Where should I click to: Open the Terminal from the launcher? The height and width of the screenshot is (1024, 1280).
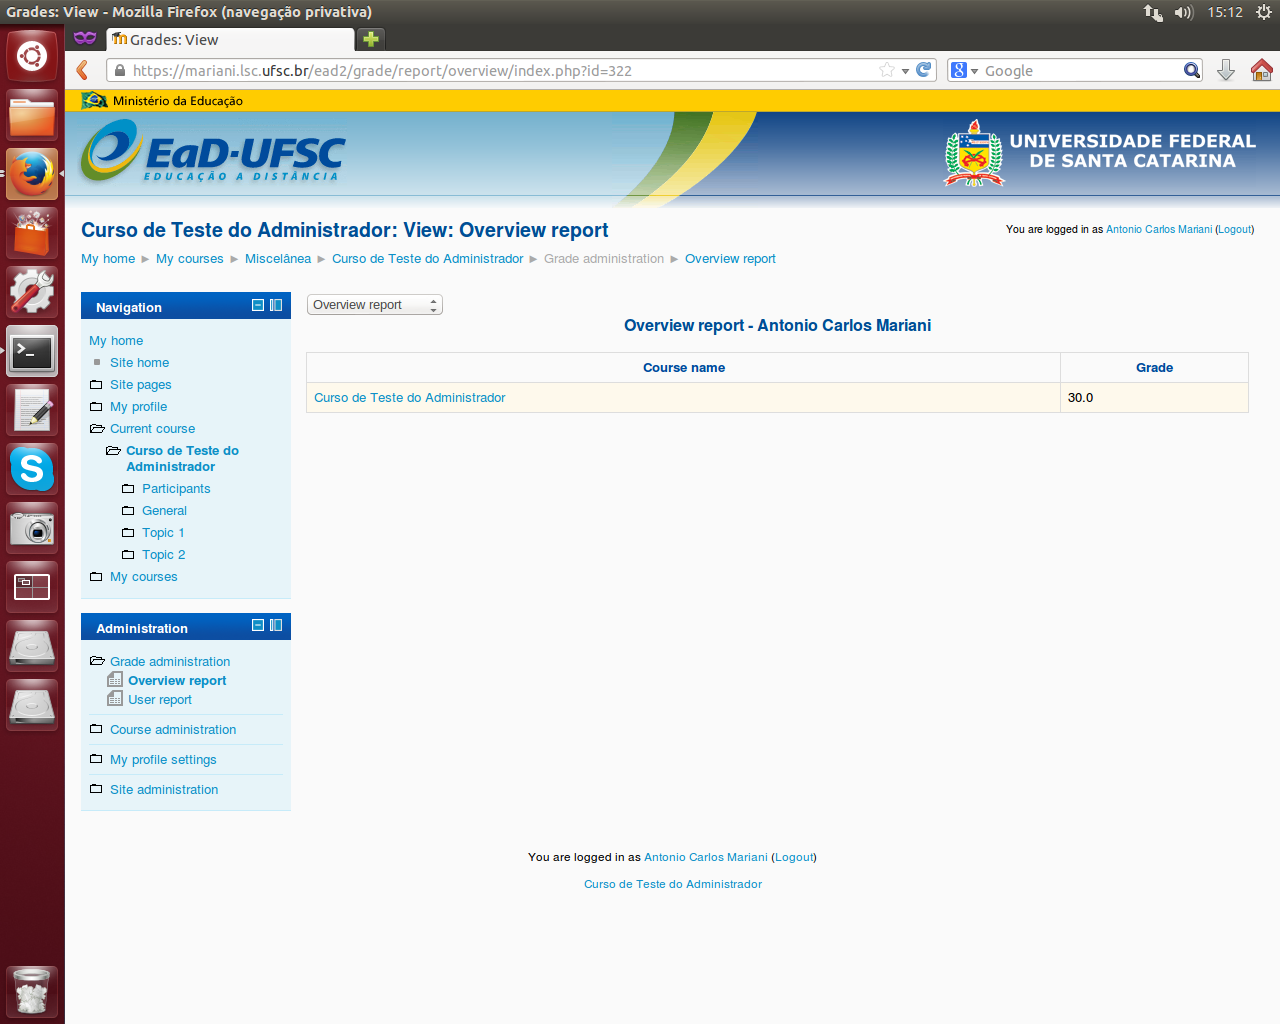pos(32,351)
